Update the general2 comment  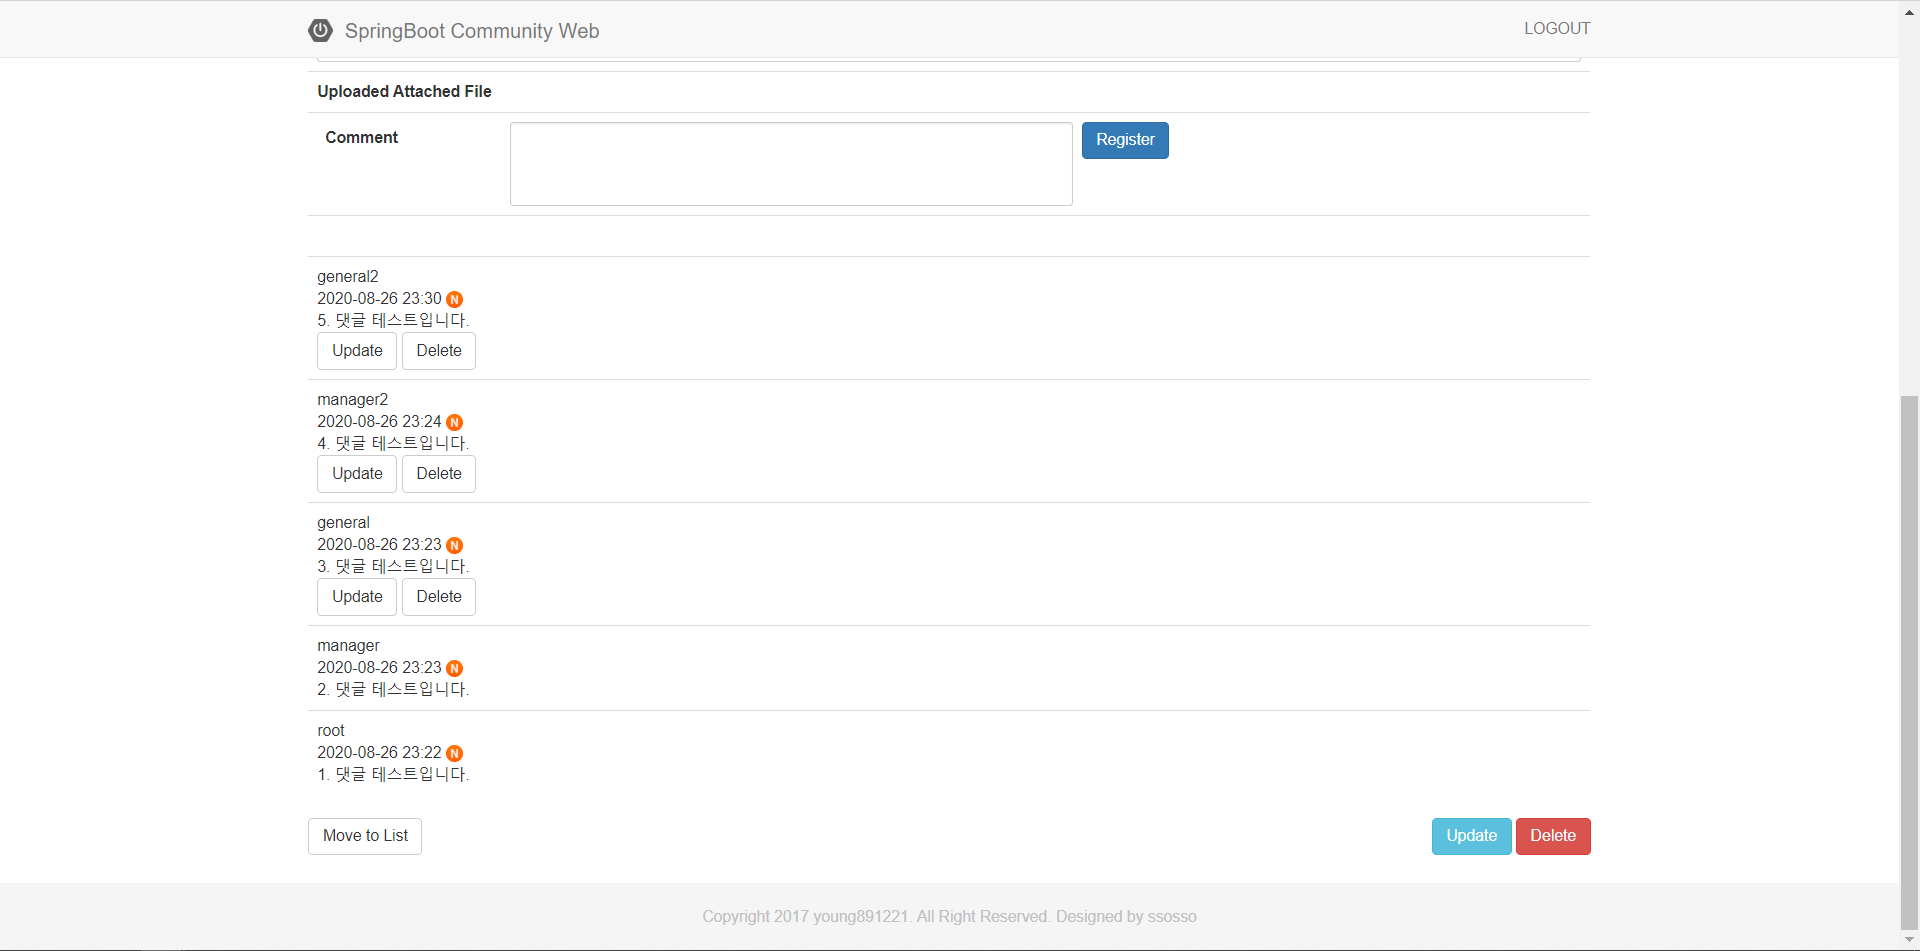click(357, 351)
